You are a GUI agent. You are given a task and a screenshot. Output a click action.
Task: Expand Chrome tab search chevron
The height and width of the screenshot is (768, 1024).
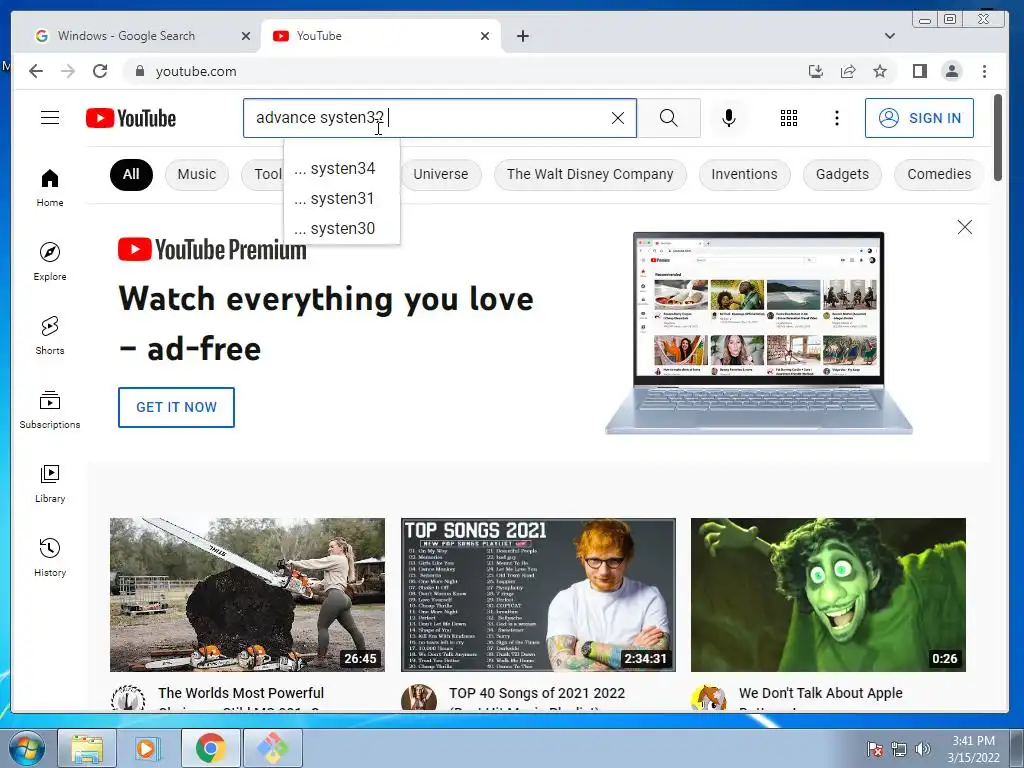[889, 36]
